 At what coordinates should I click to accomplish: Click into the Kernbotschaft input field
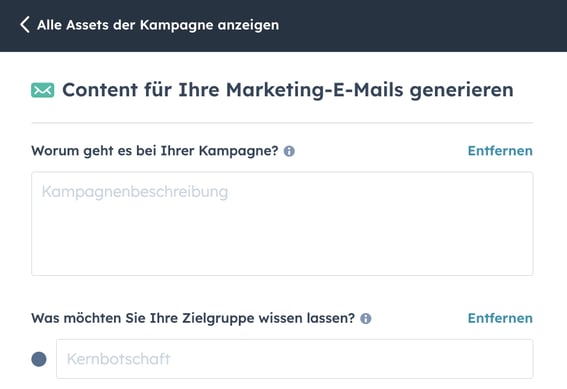[294, 359]
